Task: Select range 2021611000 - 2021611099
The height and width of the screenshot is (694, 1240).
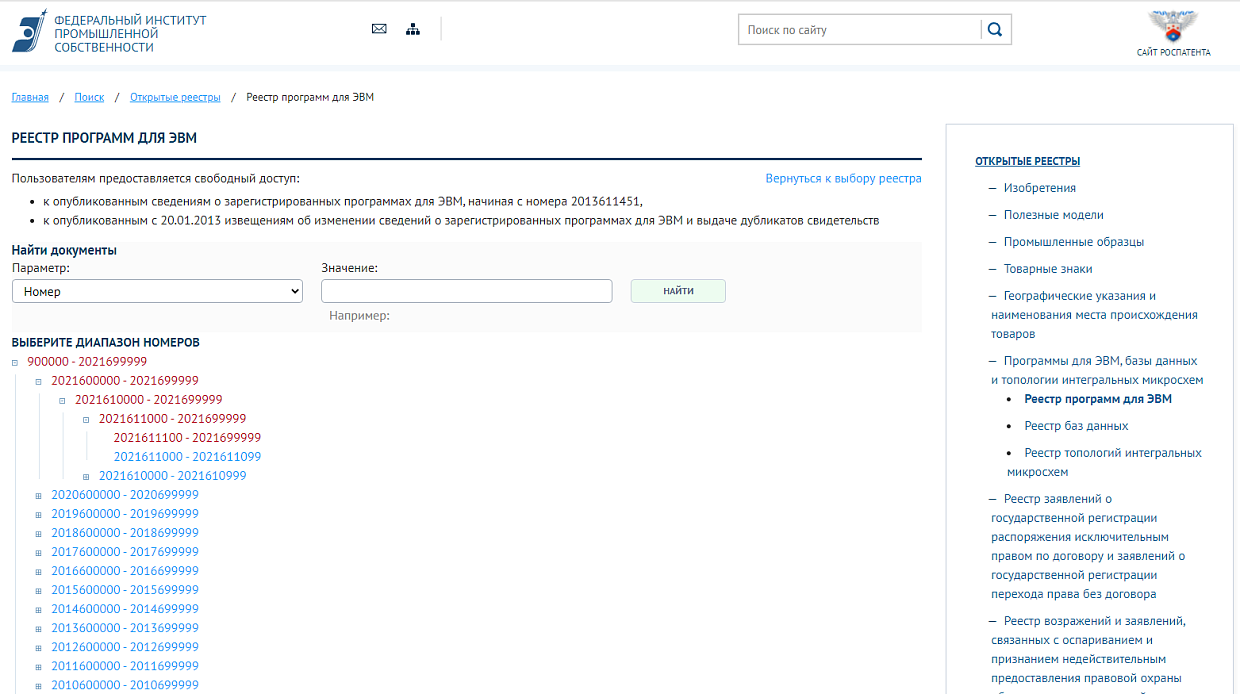Action: pos(187,457)
